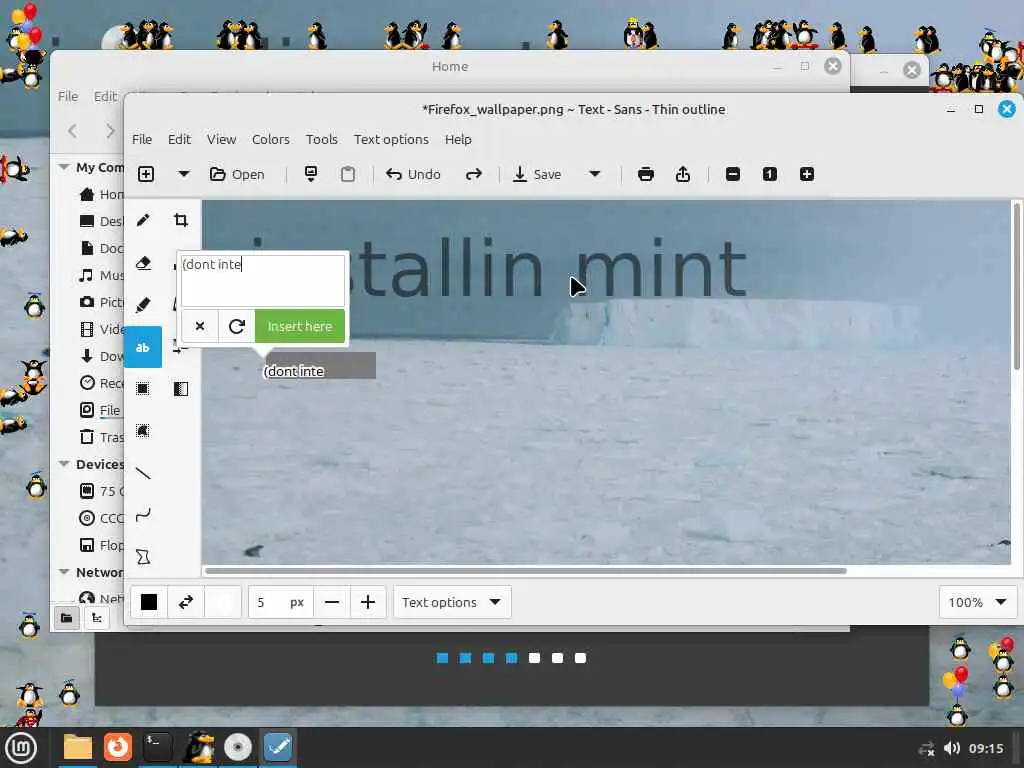Screen dimensions: 1024x768
Task: Open the 100% zoom dropdown
Action: tap(978, 602)
